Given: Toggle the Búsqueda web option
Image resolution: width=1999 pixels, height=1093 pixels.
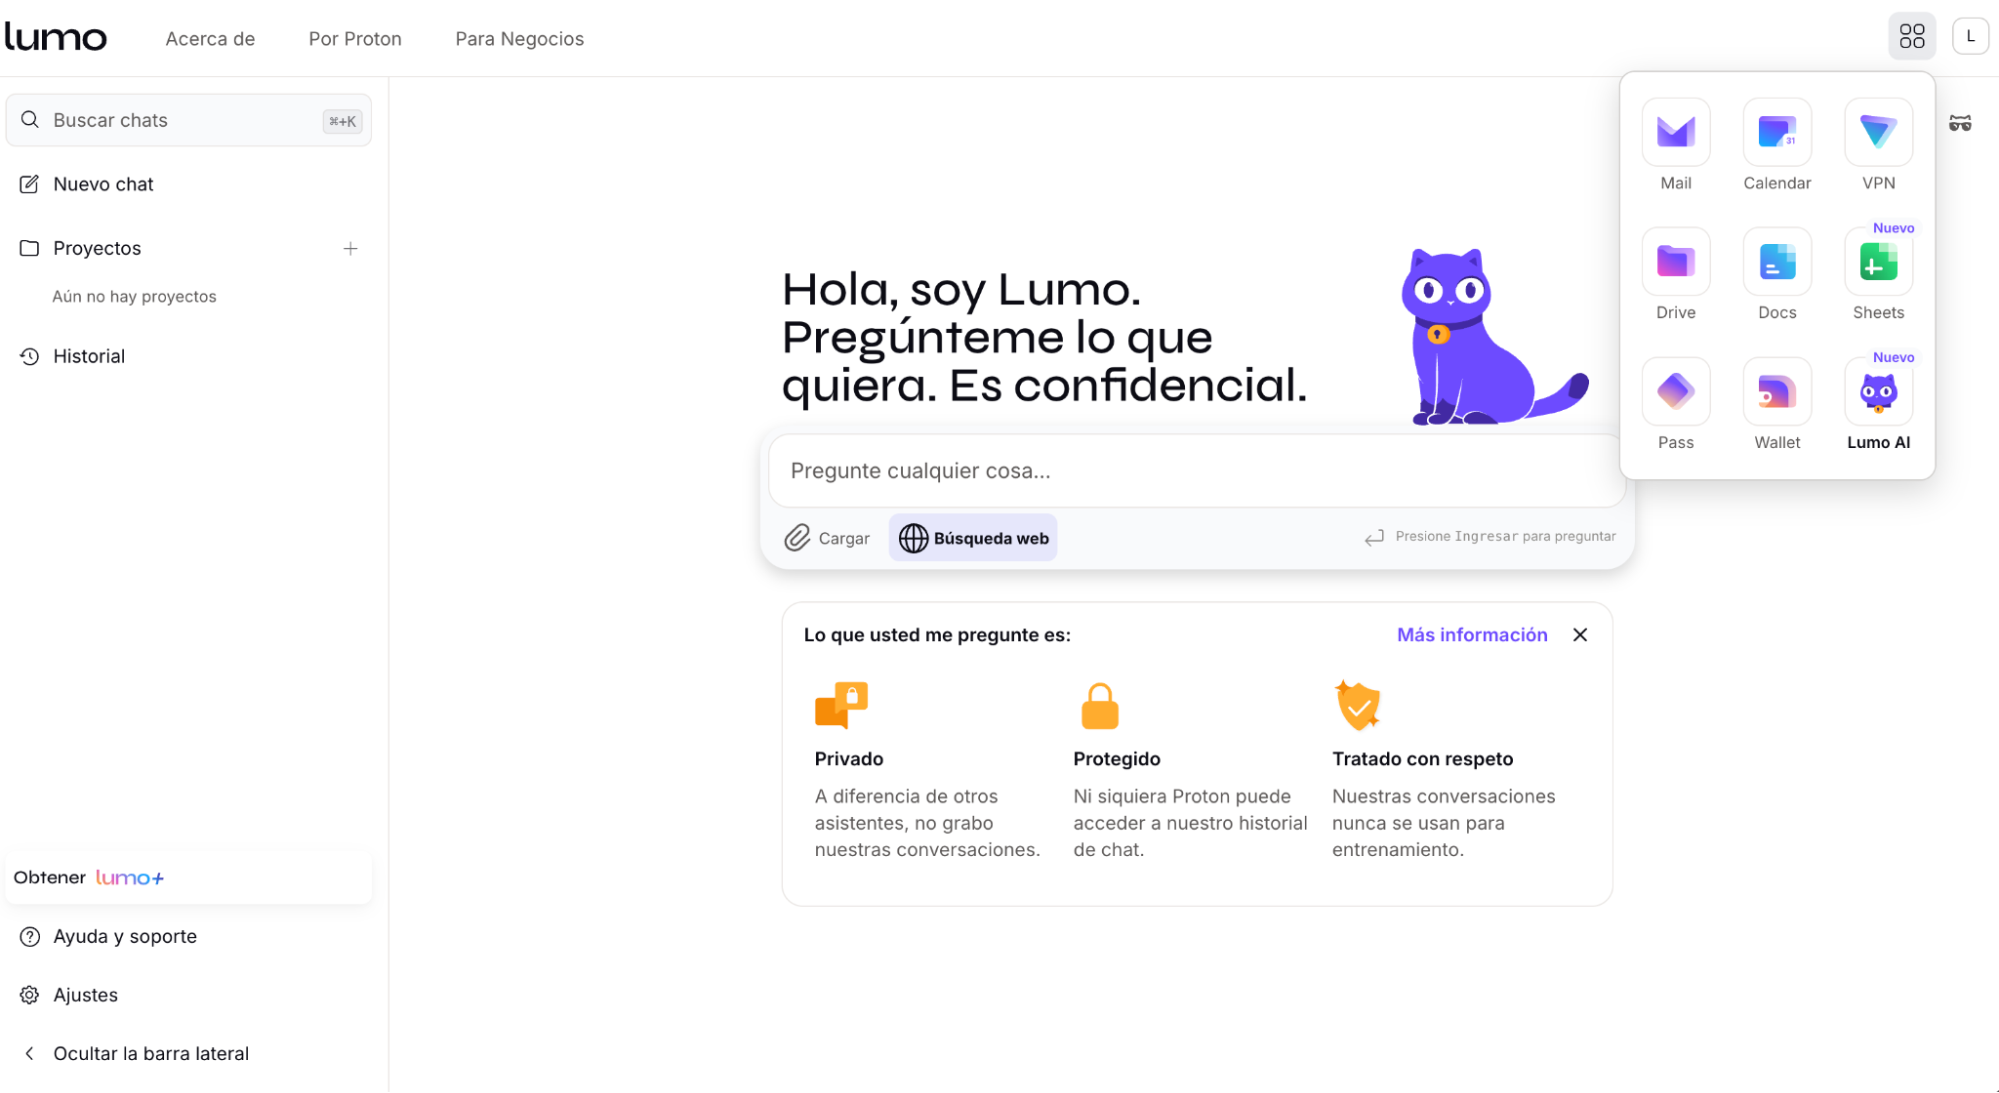Looking at the screenshot, I should [x=973, y=538].
